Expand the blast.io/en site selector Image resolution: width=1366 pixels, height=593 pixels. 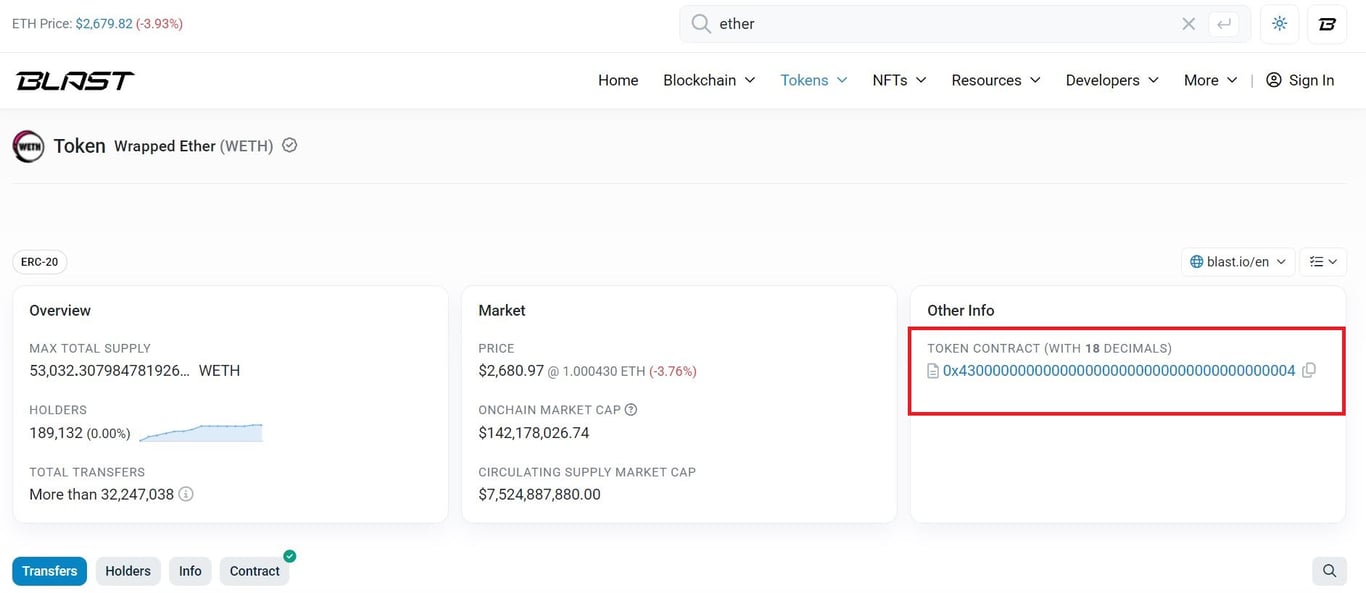point(1237,261)
